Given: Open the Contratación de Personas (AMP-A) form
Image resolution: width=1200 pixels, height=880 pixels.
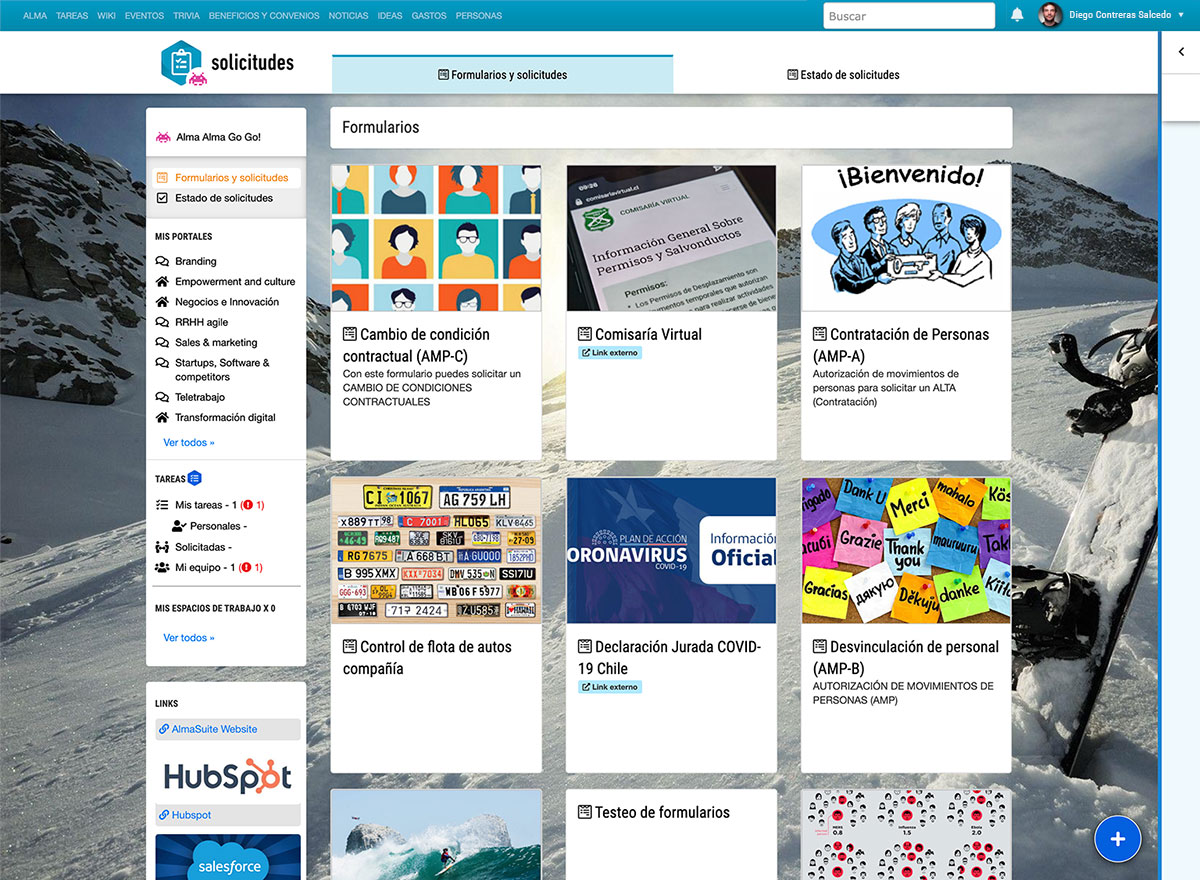Looking at the screenshot, I should pyautogui.click(x=901, y=345).
